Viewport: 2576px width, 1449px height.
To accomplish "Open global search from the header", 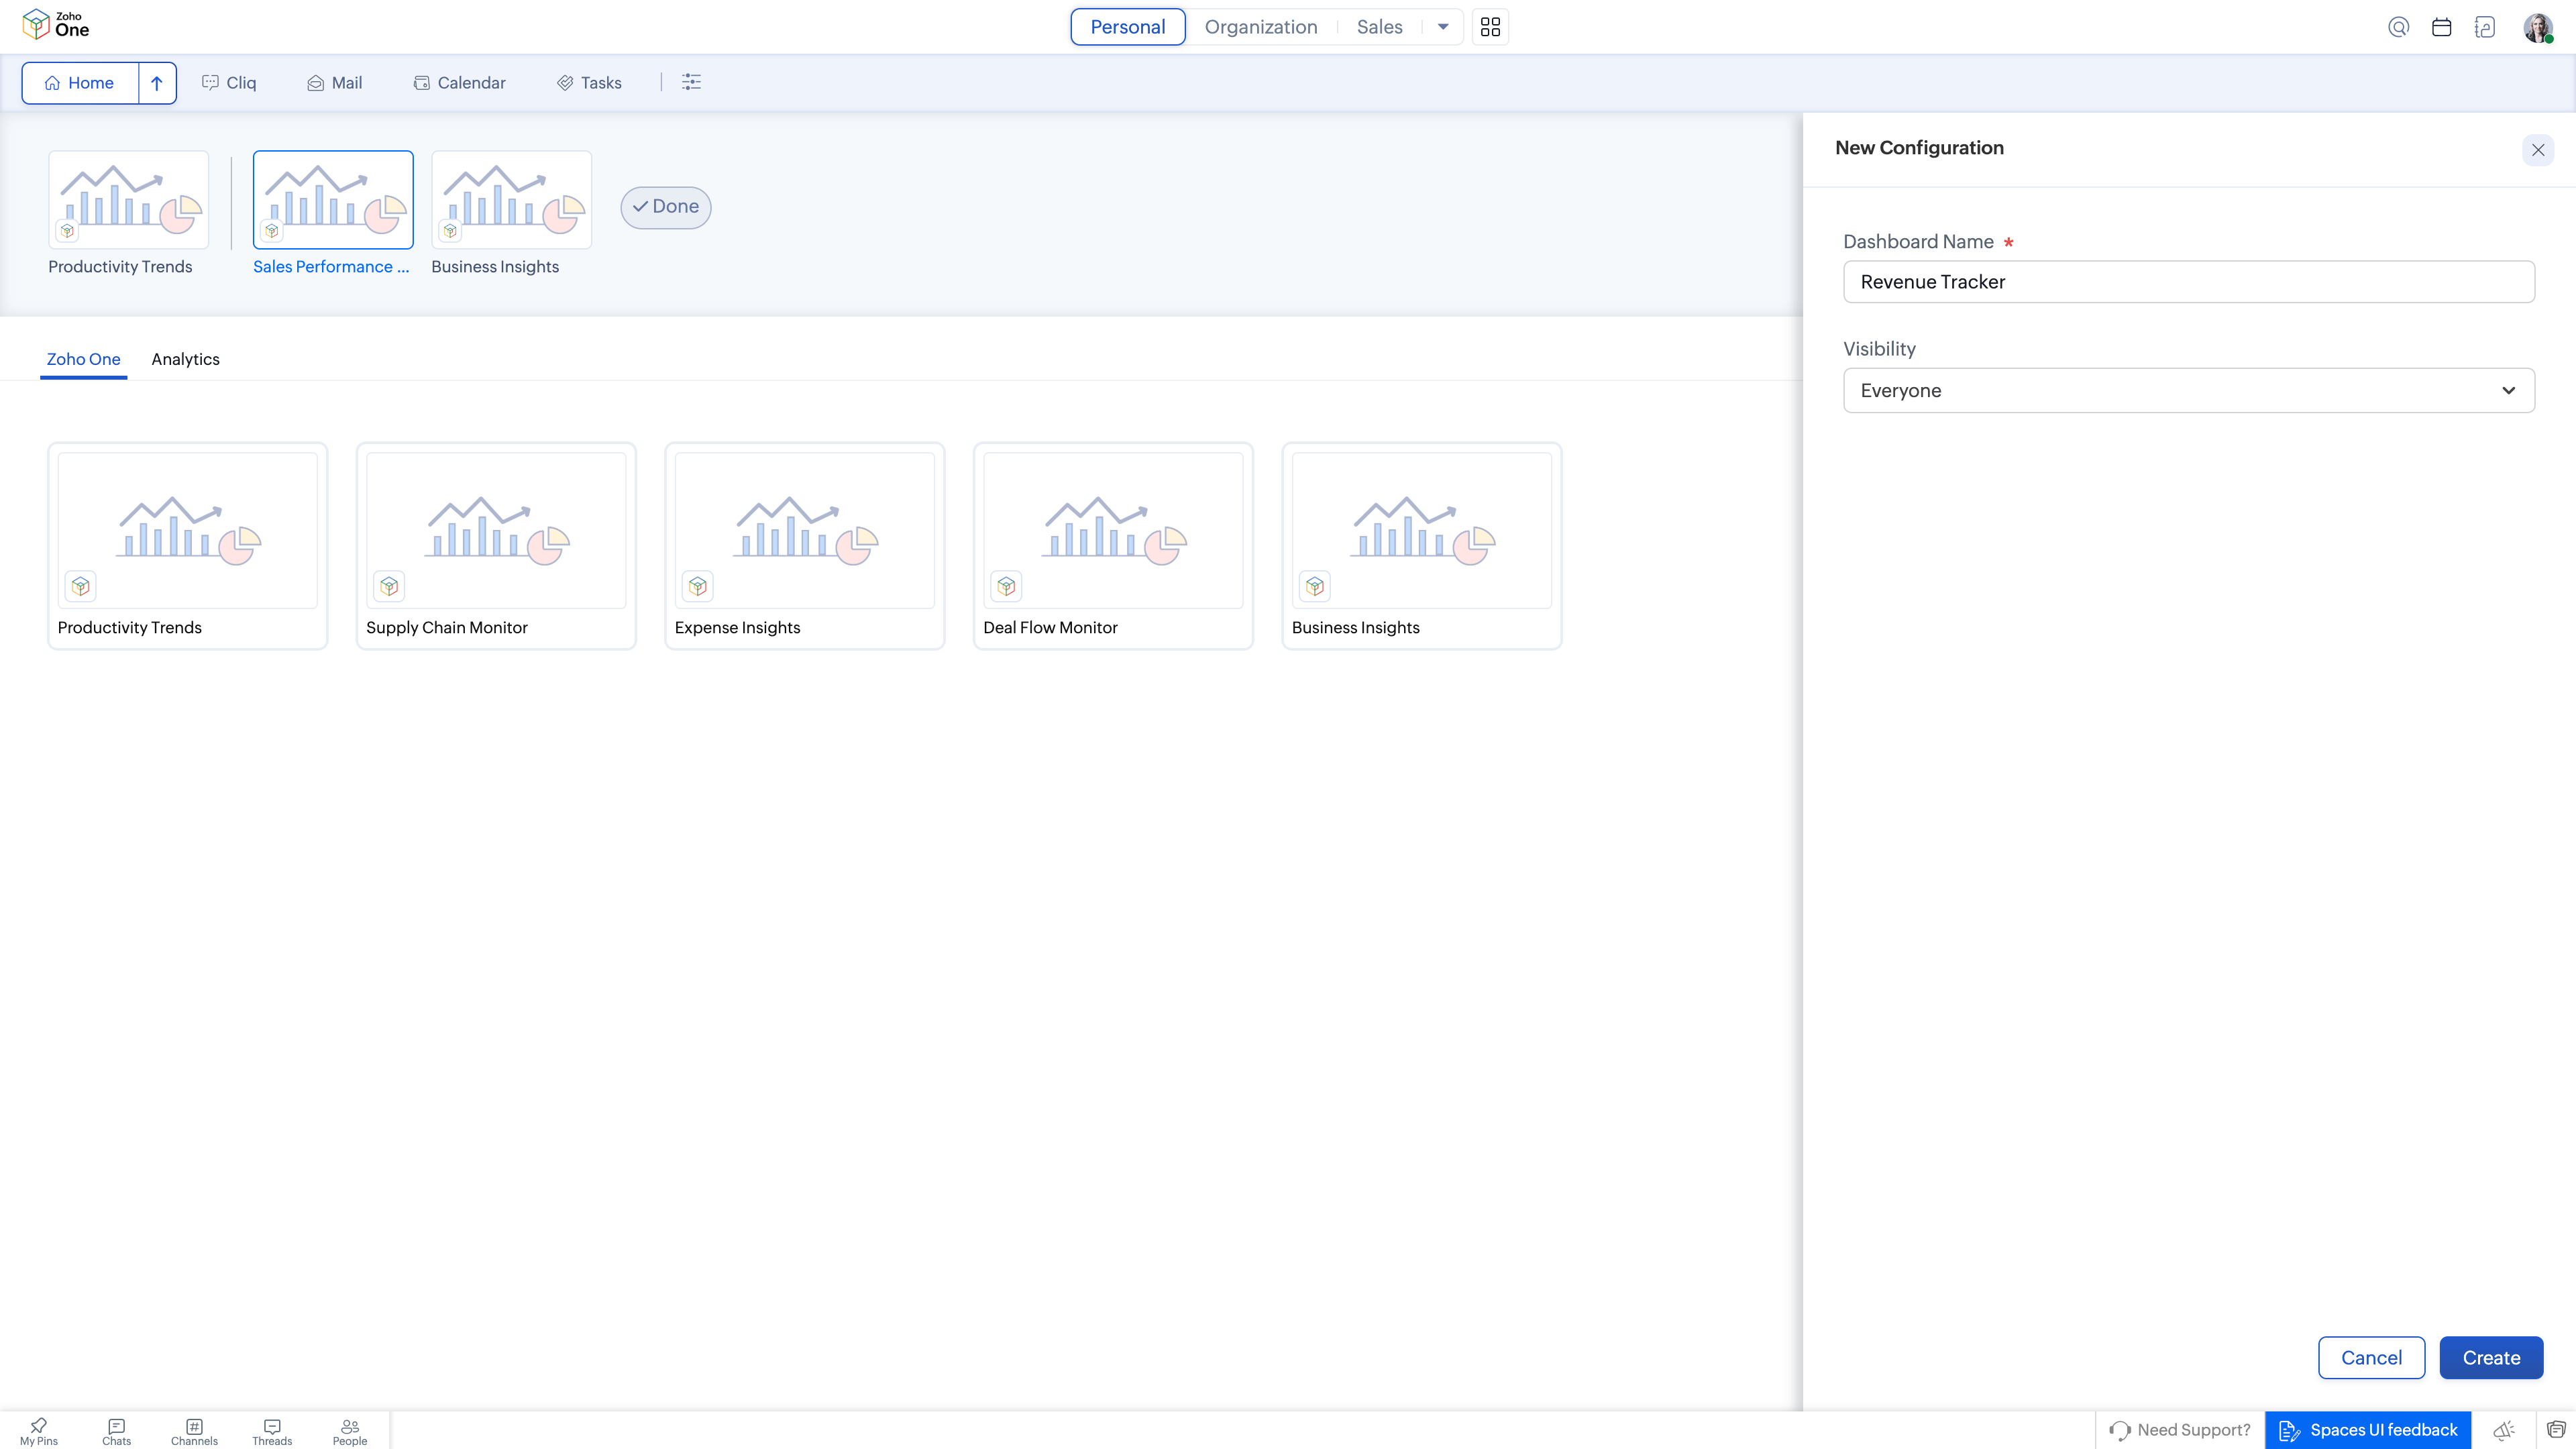I will click(x=2398, y=27).
